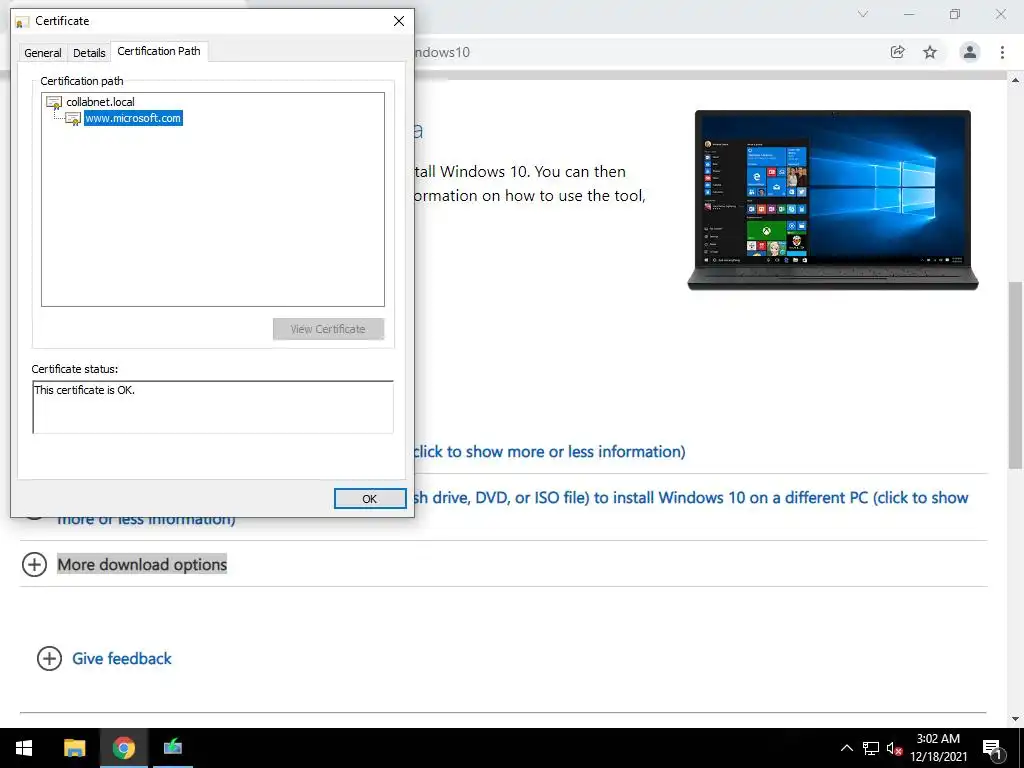Viewport: 1024px width, 768px height.
Task: Open the Chrome profile avatar
Action: click(x=970, y=52)
